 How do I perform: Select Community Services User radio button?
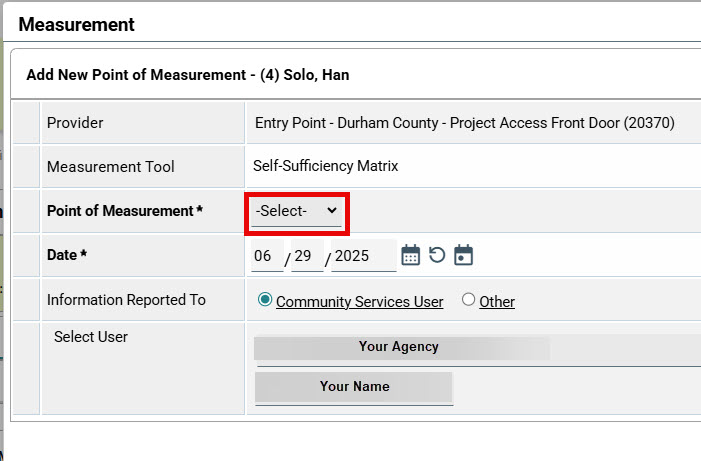(265, 300)
